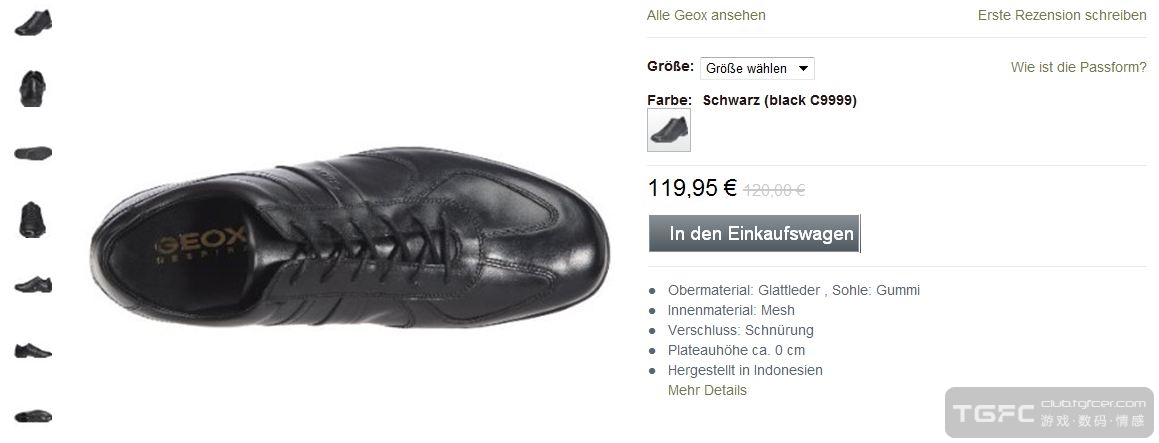Click the 119,95 € price text
The height and width of the screenshot is (443, 1159).
click(692, 188)
